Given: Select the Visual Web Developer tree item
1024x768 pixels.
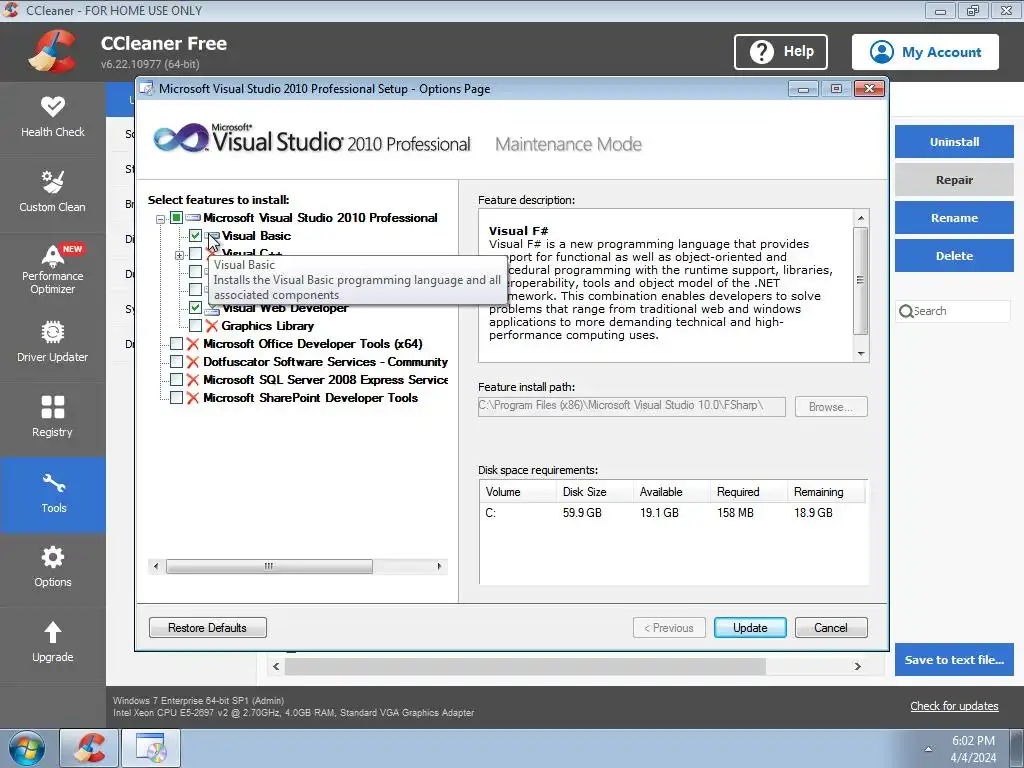Looking at the screenshot, I should pyautogui.click(x=285, y=309).
